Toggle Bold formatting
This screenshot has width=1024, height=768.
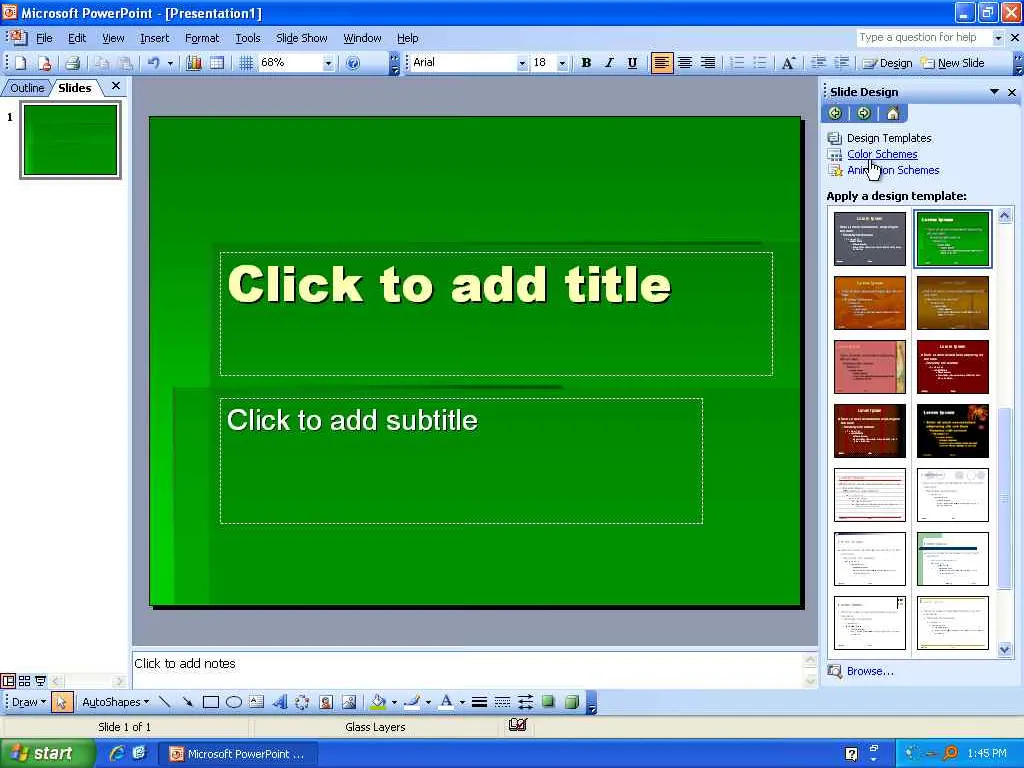(586, 63)
